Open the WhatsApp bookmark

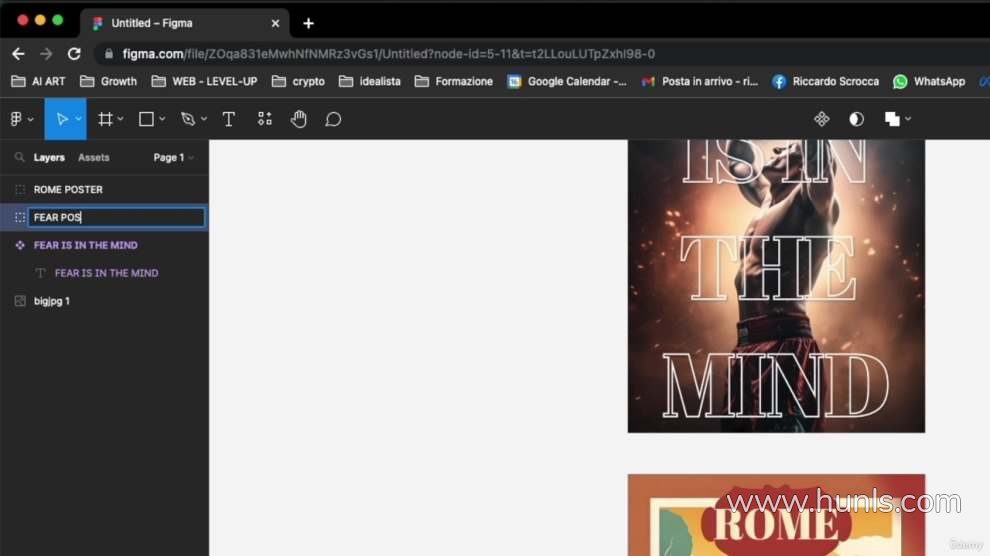929,81
